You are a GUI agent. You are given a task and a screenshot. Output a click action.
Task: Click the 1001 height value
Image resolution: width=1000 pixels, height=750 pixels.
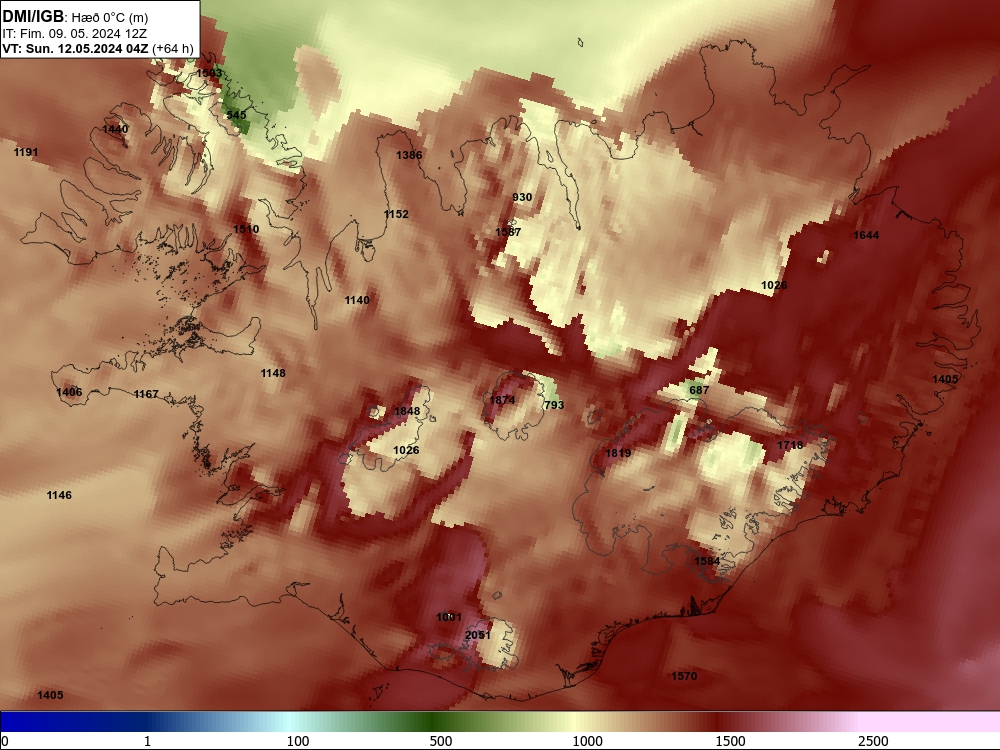449,617
